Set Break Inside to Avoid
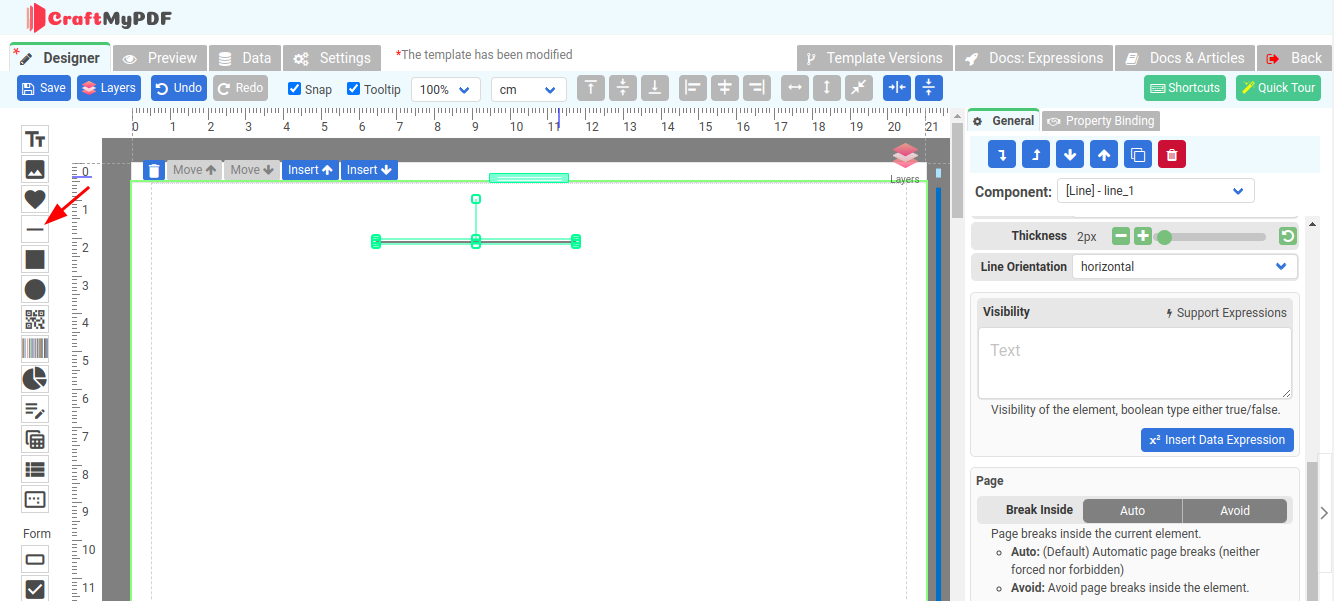Viewport: 1334px width, 601px height. tap(1234, 511)
